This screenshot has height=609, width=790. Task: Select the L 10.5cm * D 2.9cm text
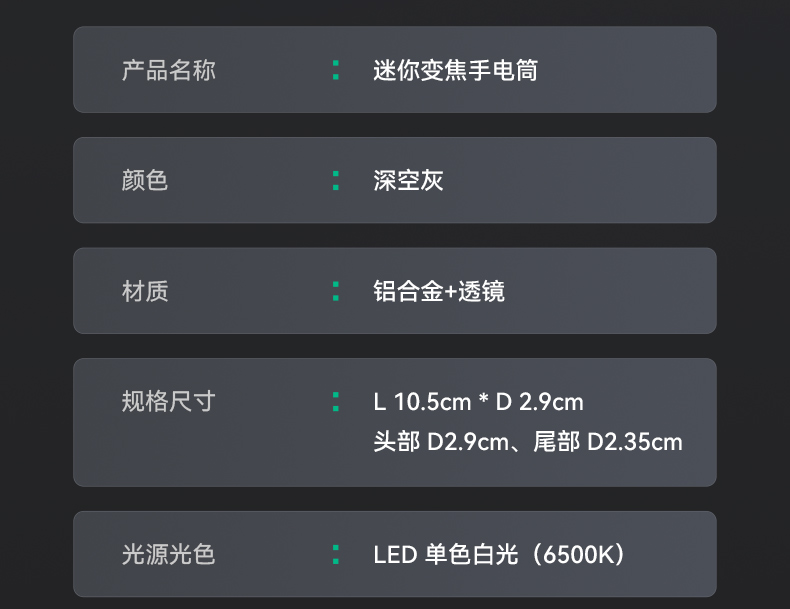pyautogui.click(x=478, y=402)
